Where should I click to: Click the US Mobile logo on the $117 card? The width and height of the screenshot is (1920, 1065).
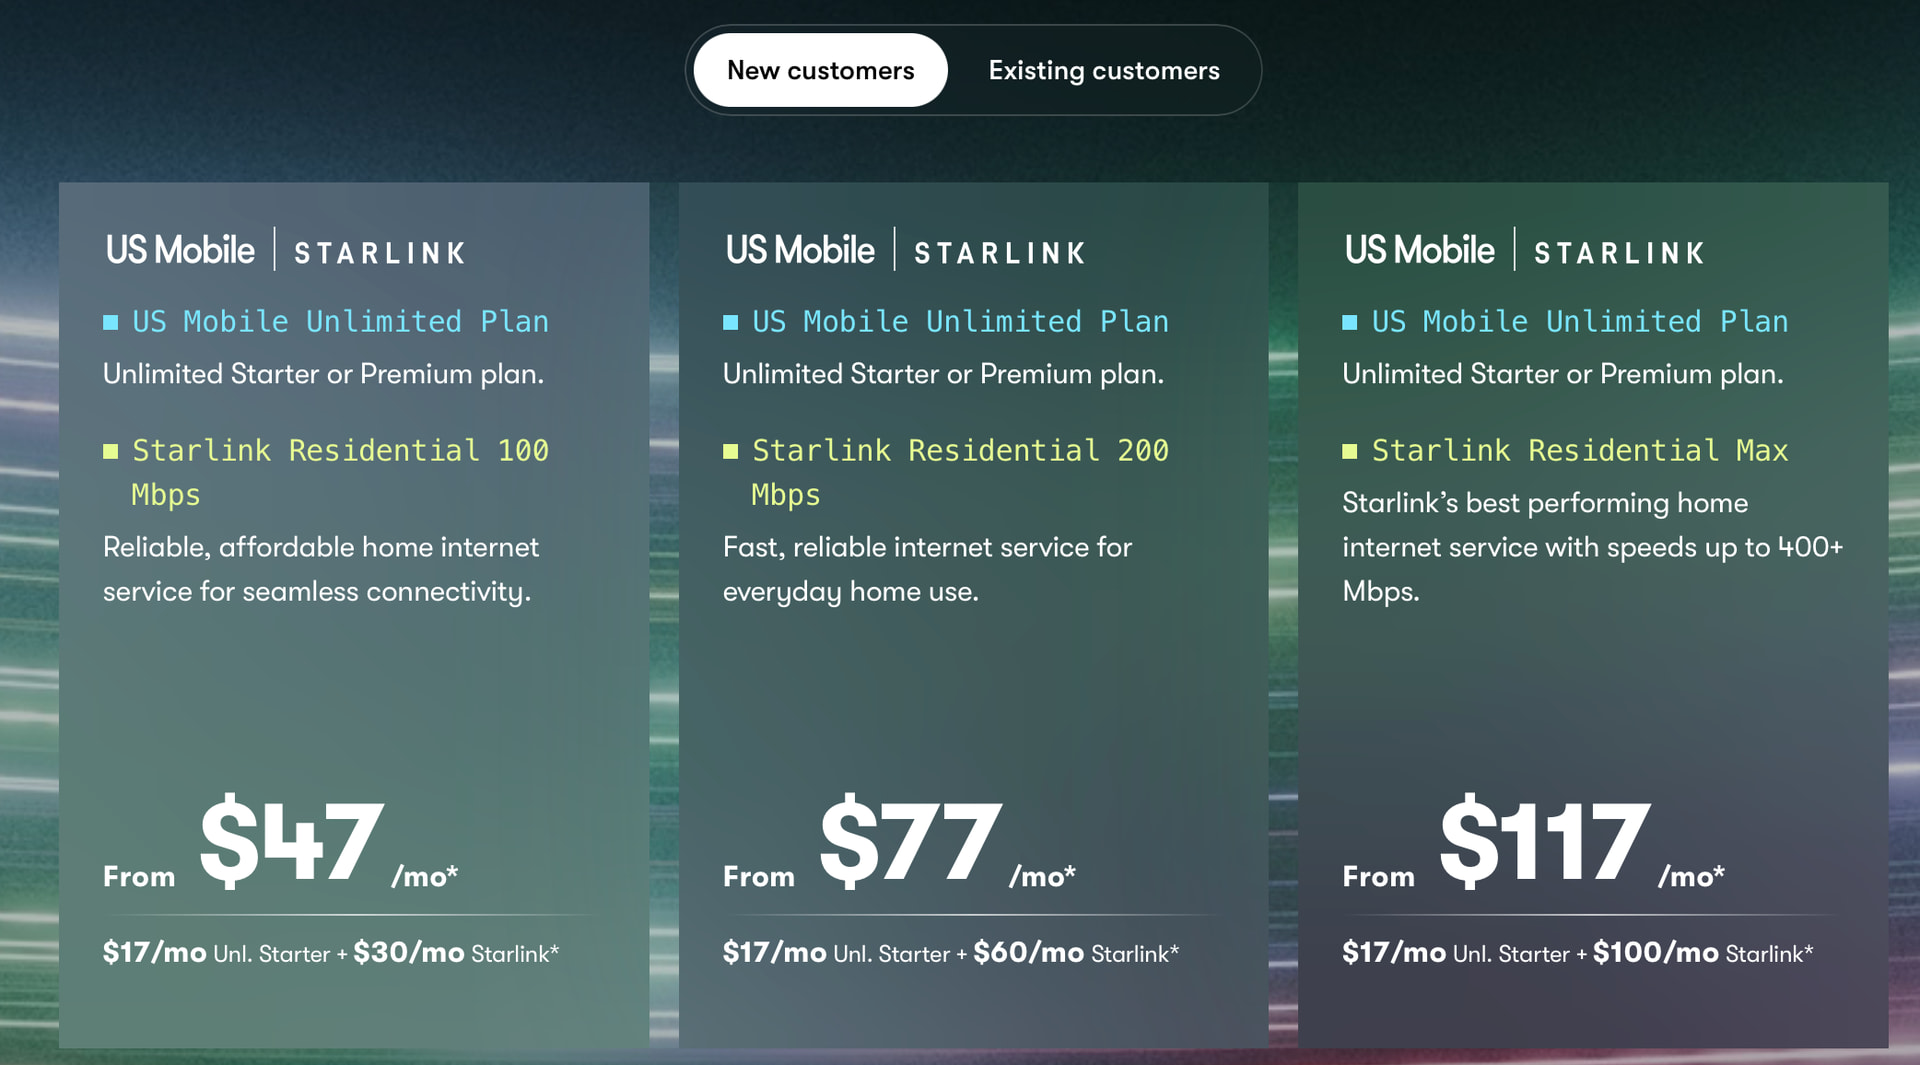(1419, 250)
